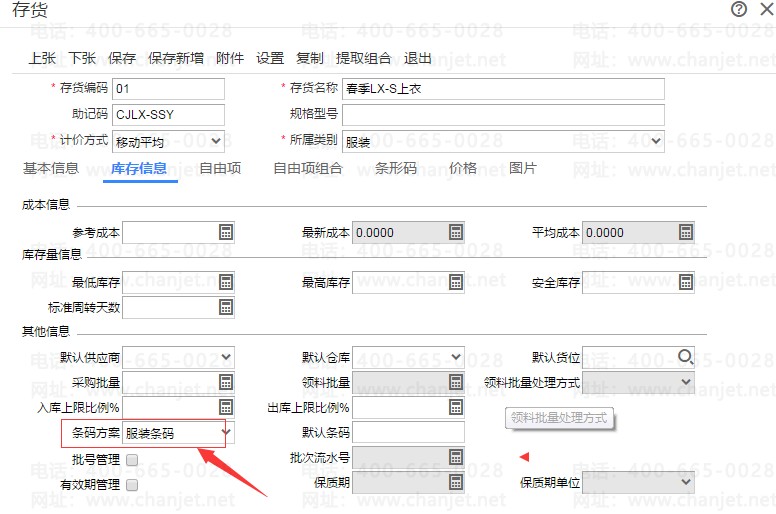Viewport: 776px width, 514px height.
Task: Open calculator for 最低库存 field
Action: pyautogui.click(x=226, y=282)
